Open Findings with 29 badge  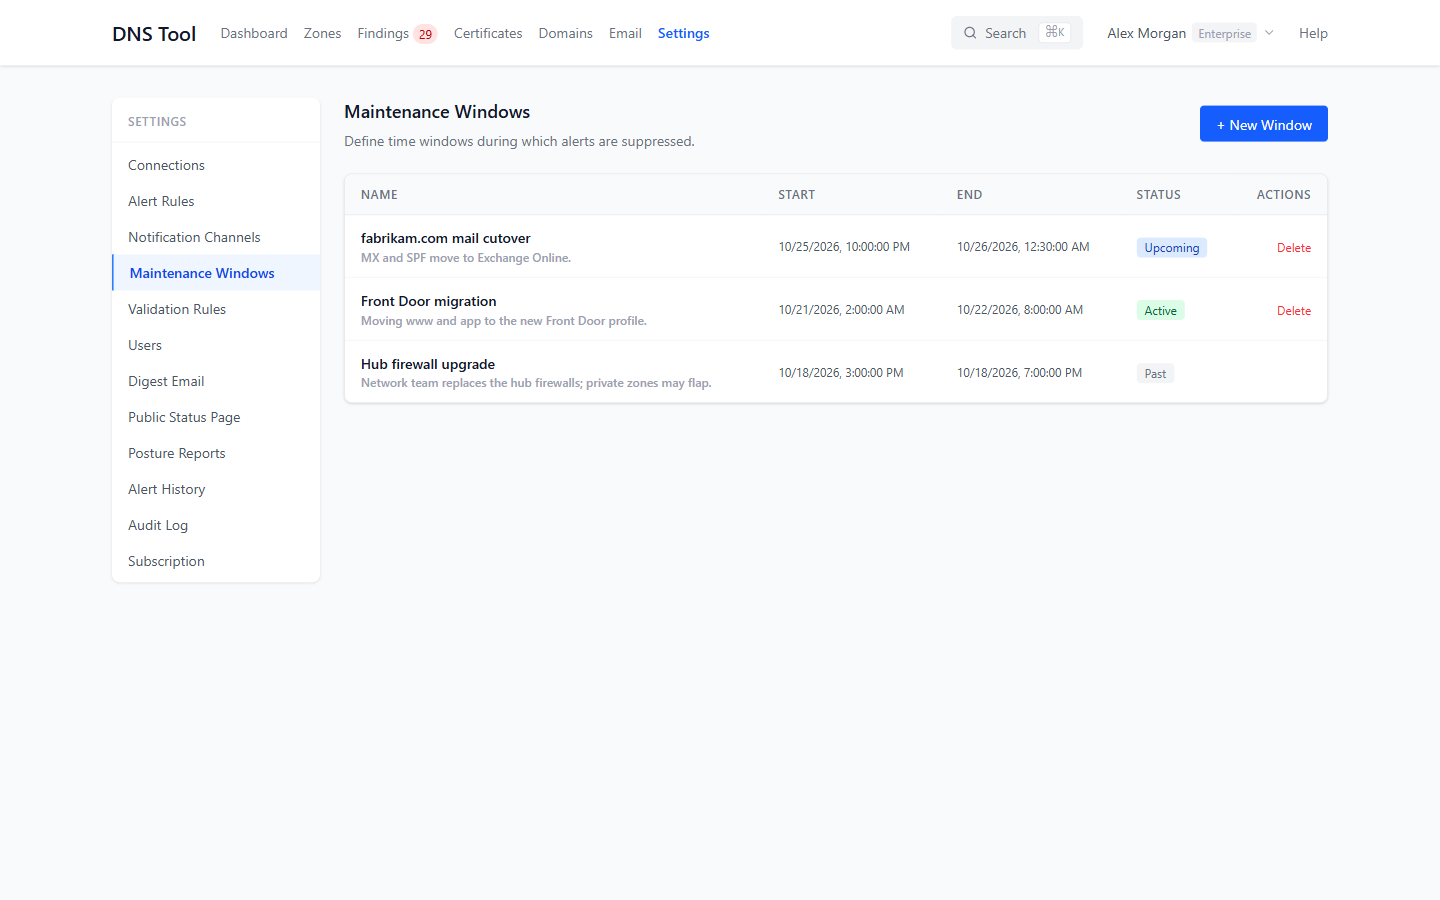click(x=397, y=33)
